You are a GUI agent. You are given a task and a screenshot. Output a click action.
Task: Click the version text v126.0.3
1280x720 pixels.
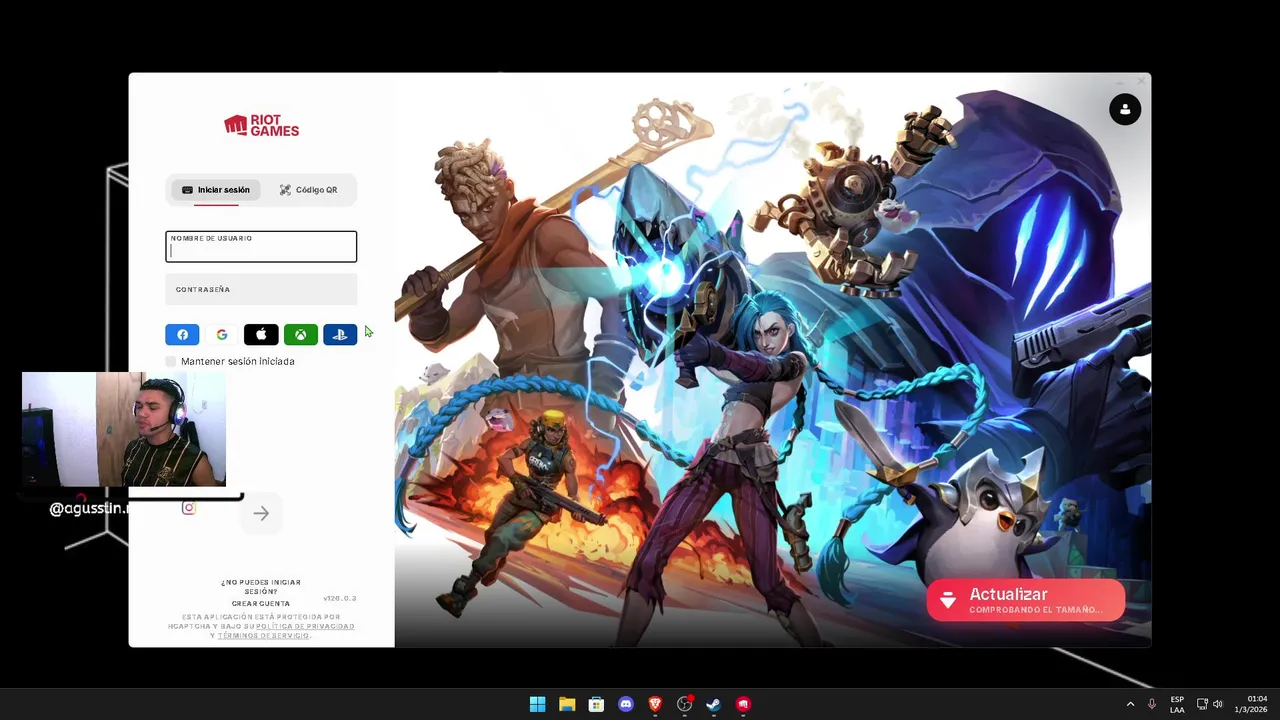coord(340,598)
